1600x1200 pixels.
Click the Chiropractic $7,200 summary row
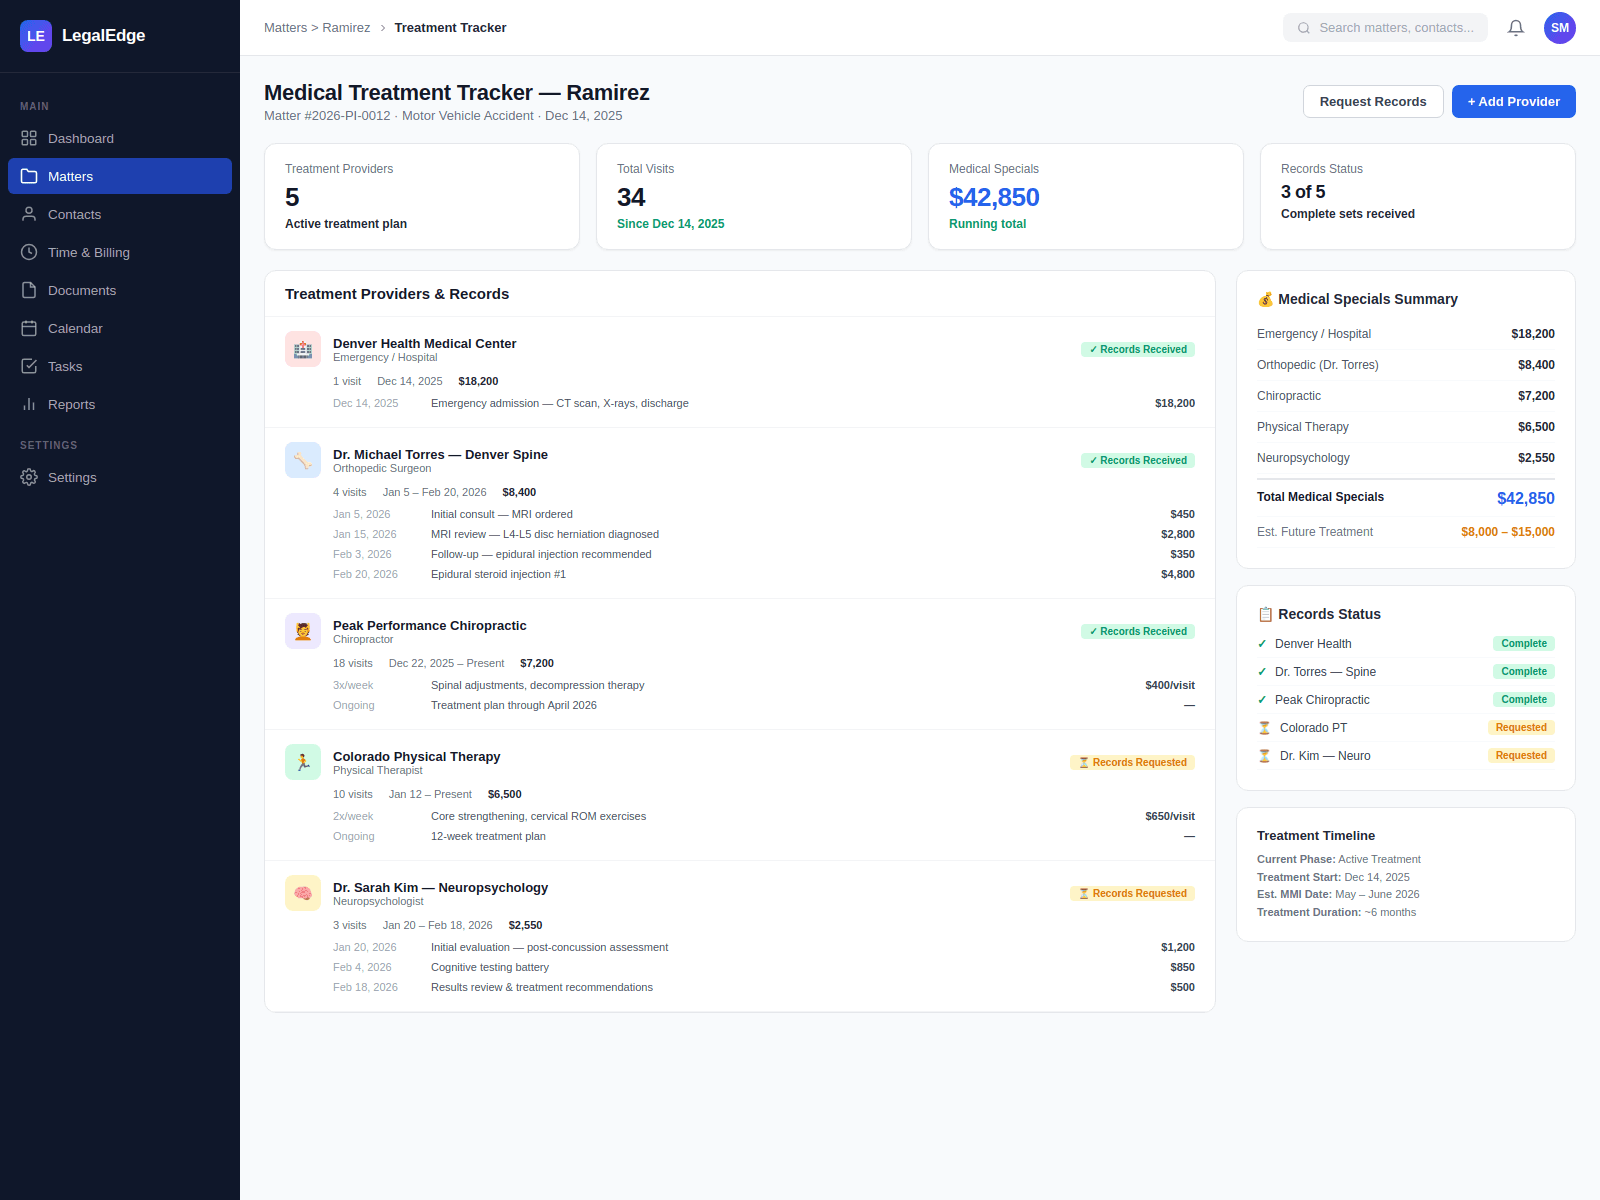[1406, 396]
